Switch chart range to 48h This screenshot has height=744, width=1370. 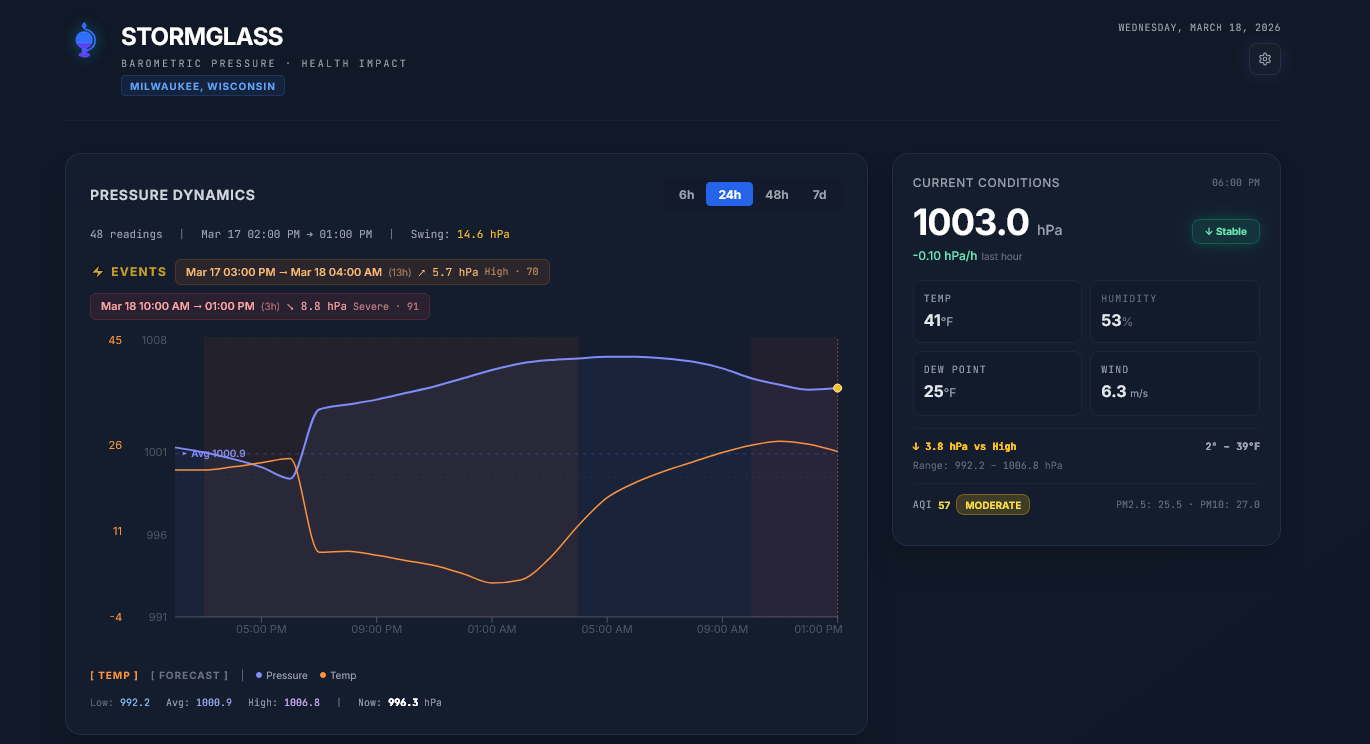776,194
